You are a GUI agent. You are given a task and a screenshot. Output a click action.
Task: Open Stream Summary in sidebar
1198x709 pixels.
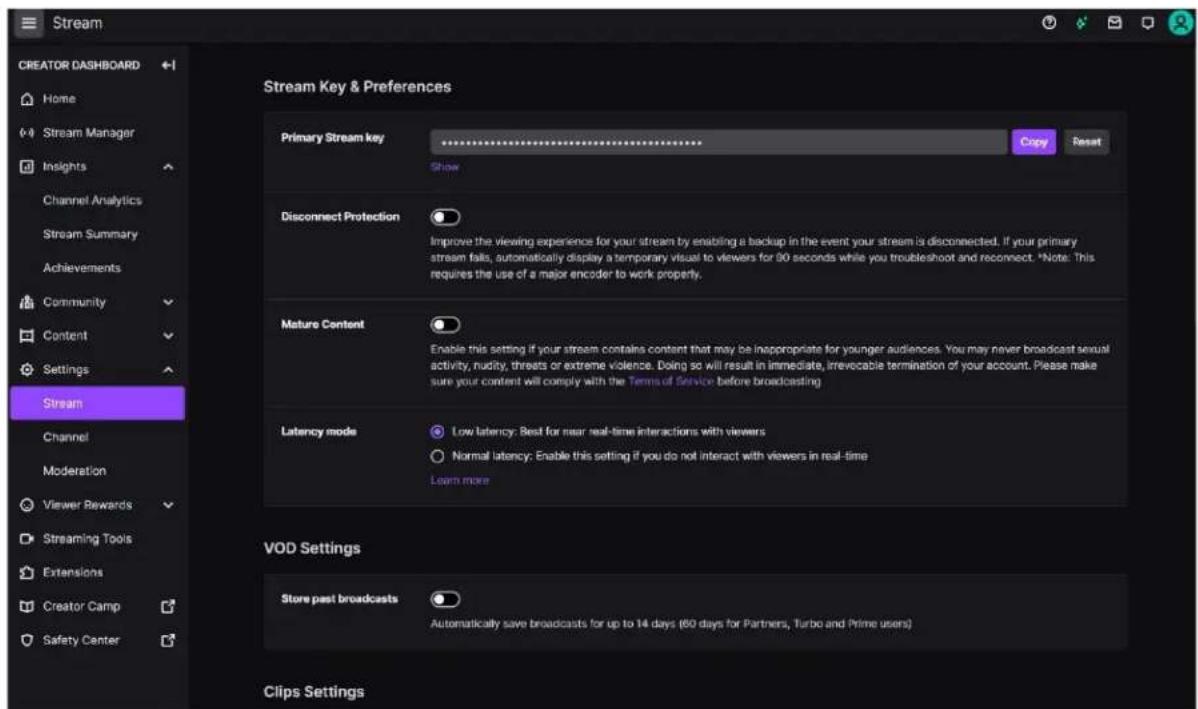click(x=90, y=235)
